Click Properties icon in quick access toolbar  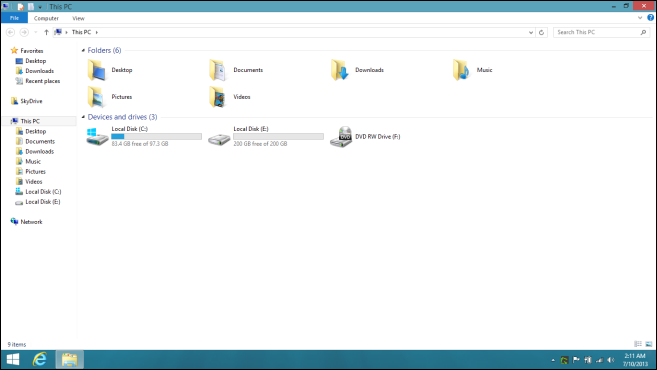(21, 7)
